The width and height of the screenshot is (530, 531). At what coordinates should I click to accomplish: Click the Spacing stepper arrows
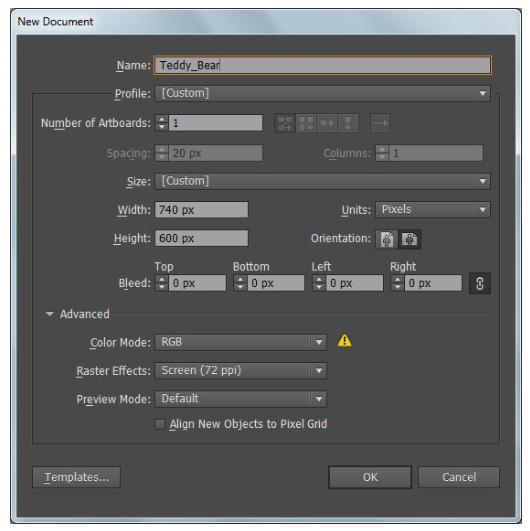[162, 153]
